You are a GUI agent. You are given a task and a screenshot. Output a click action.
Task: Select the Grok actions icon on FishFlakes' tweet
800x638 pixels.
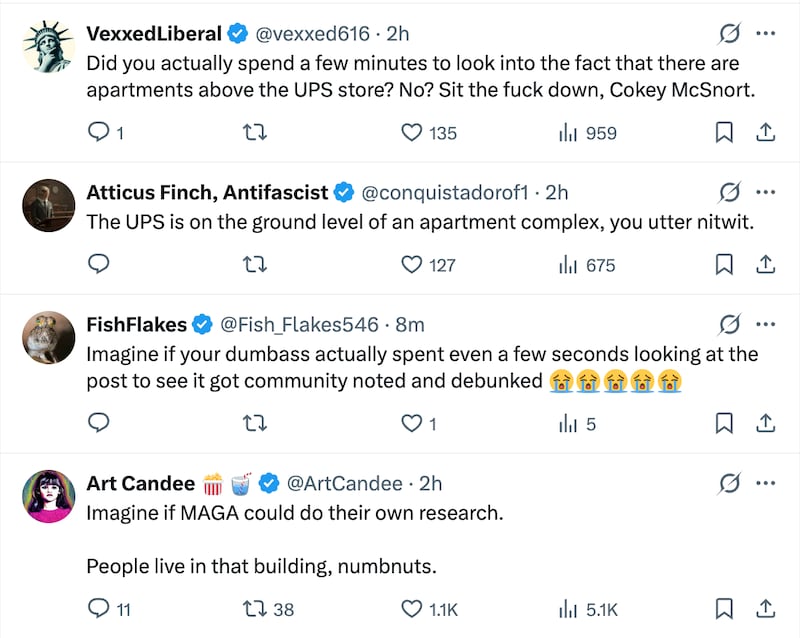(729, 324)
